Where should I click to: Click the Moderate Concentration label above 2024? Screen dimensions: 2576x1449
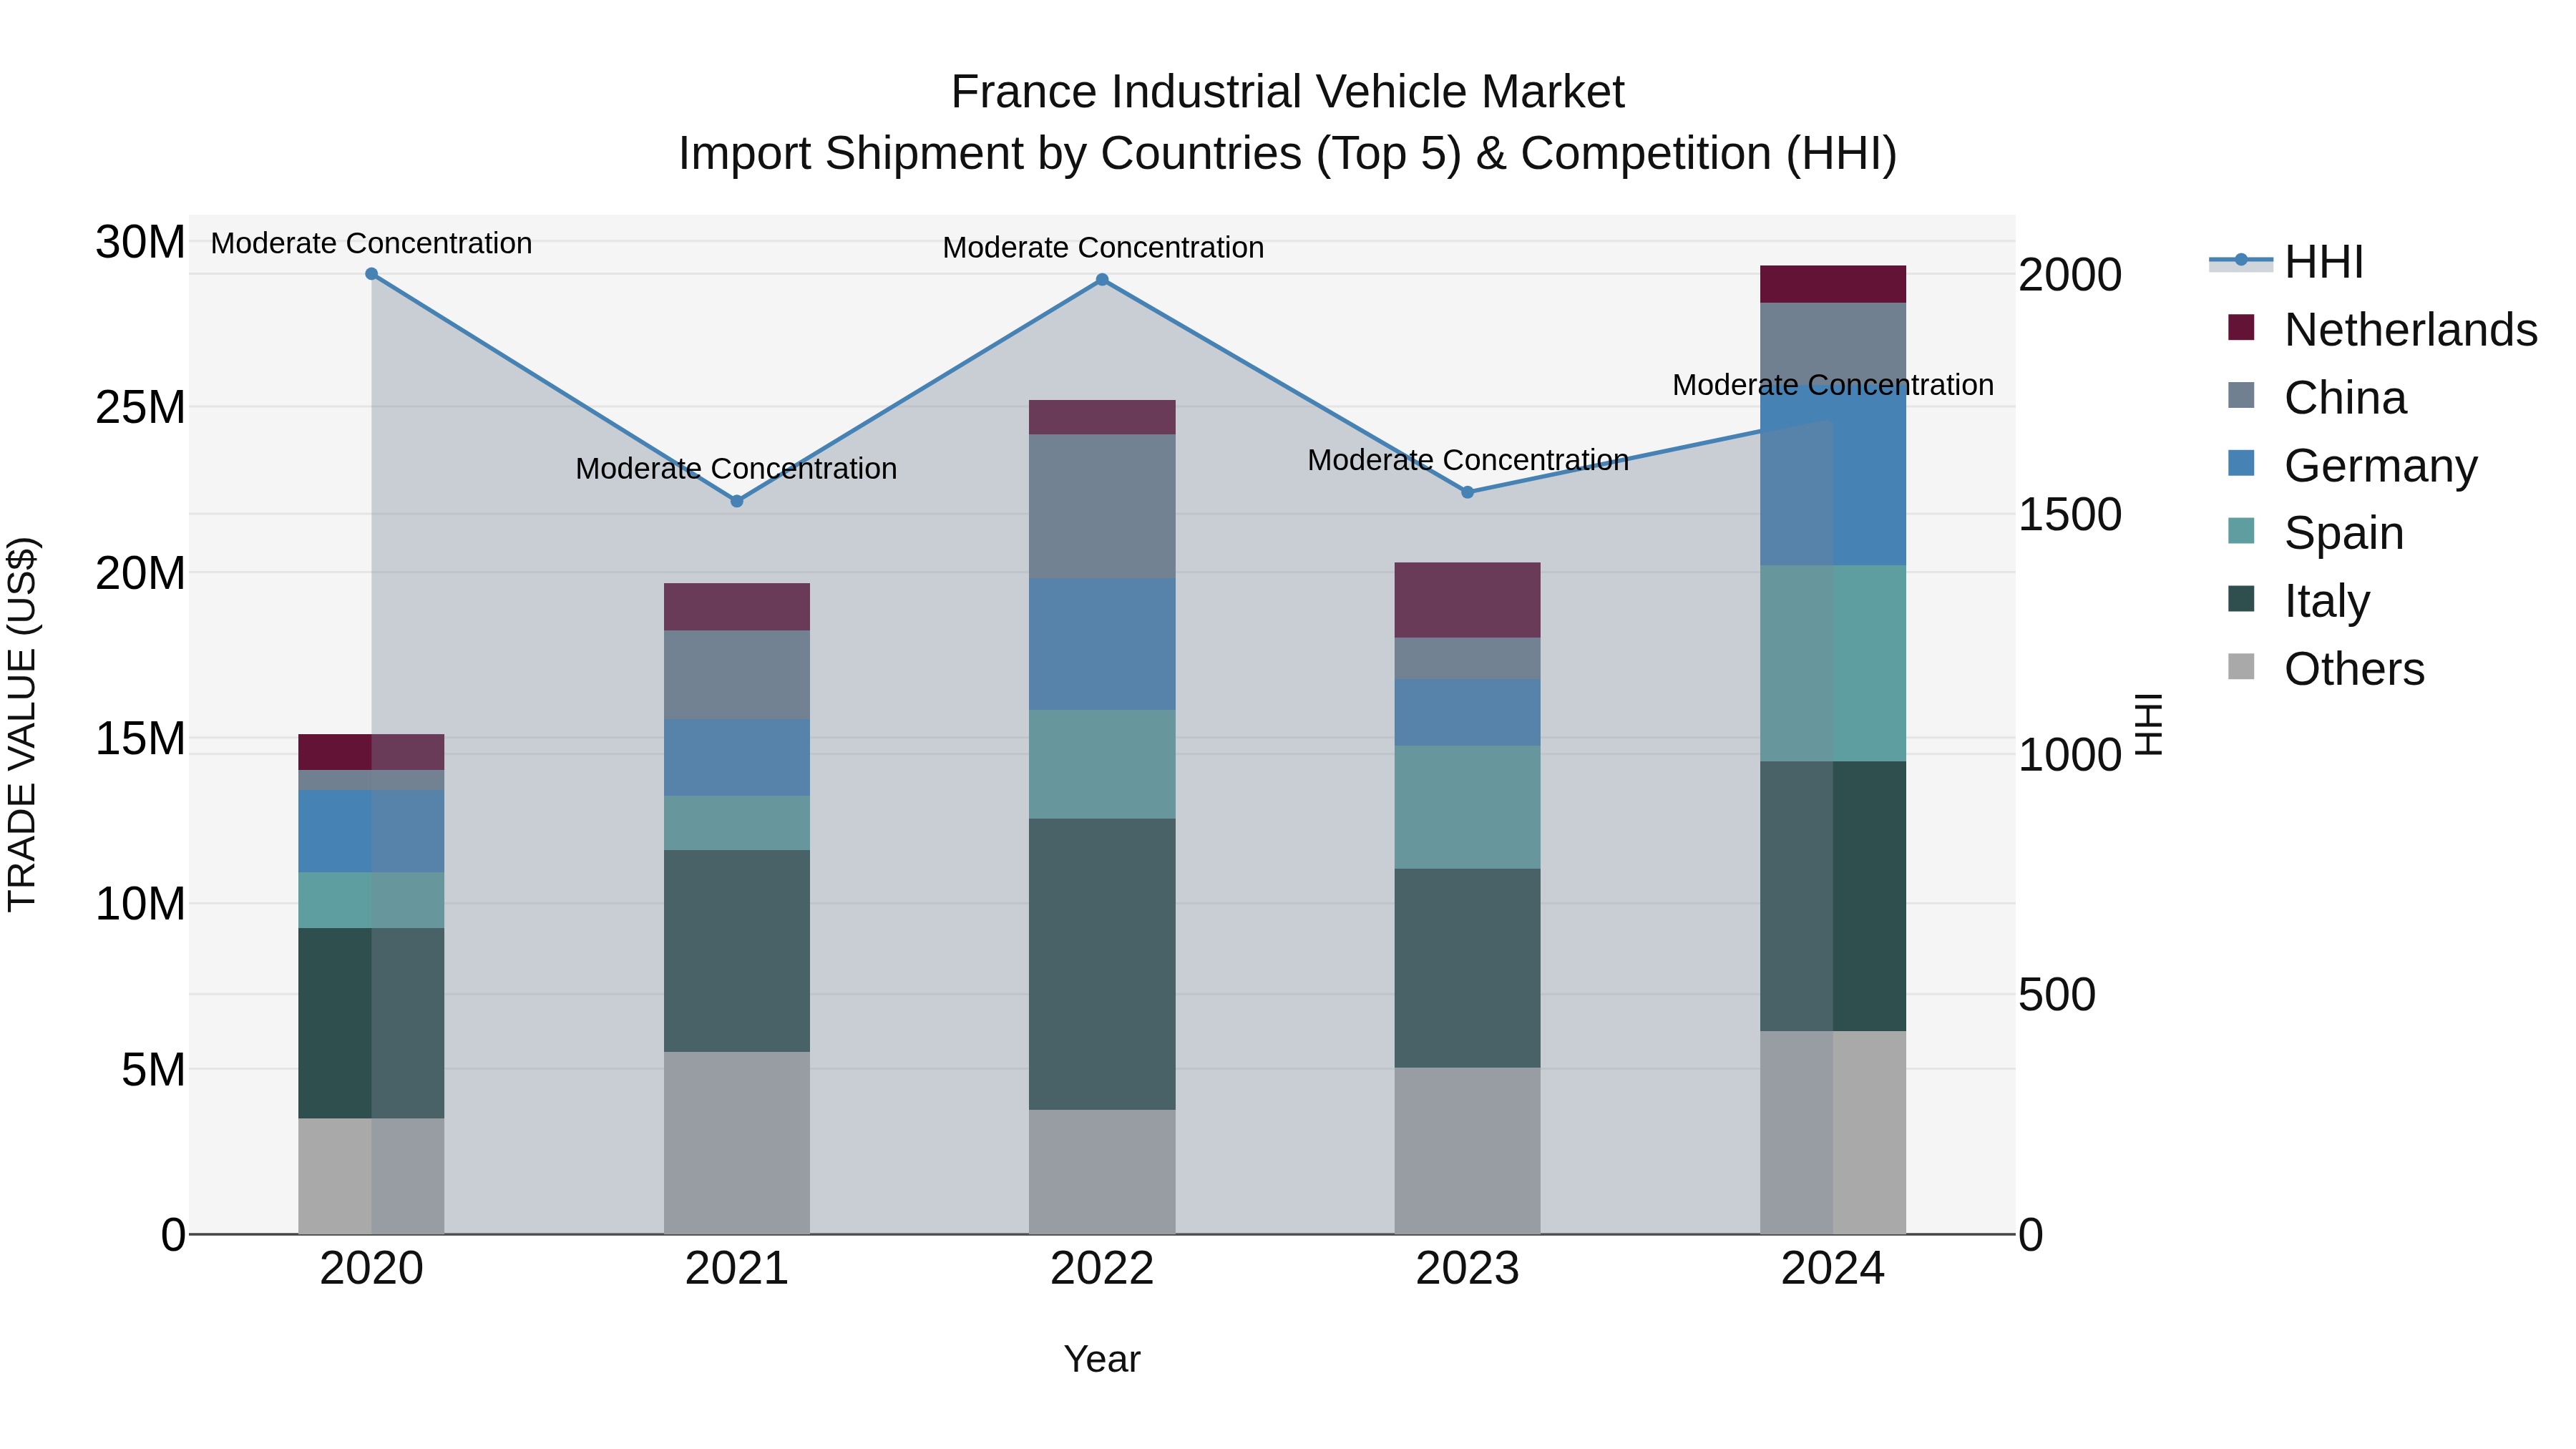tap(1833, 385)
